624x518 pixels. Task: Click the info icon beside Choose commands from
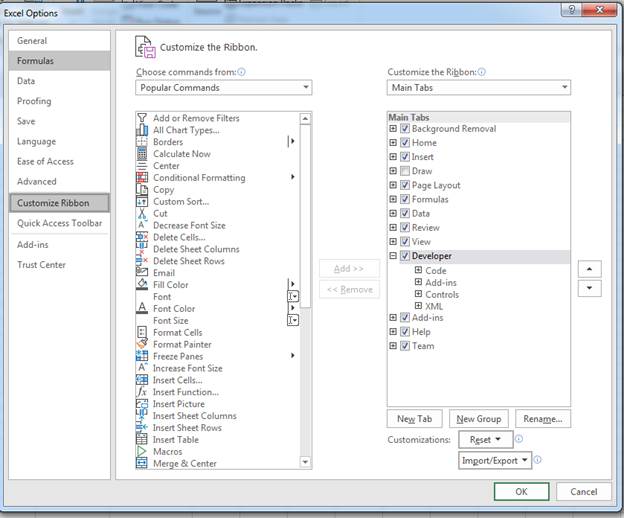point(242,72)
